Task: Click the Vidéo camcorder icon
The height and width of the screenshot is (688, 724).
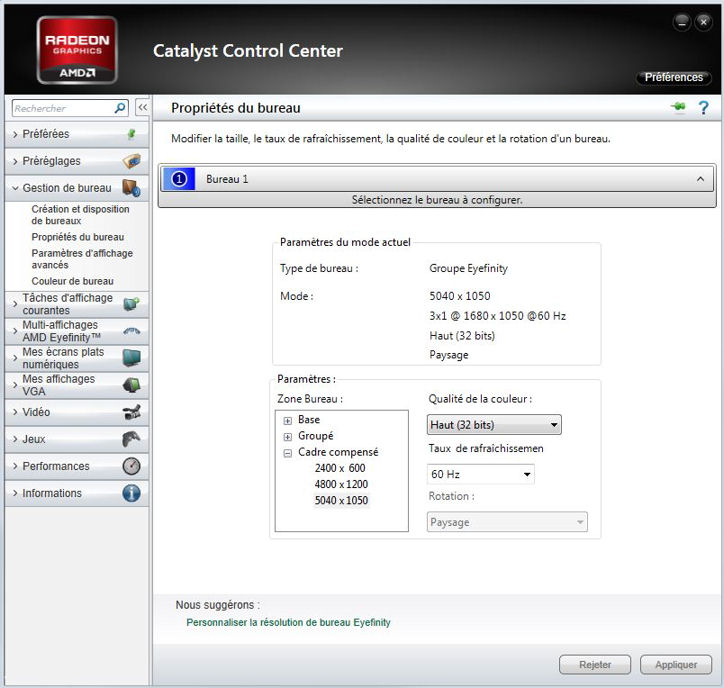Action: click(x=132, y=412)
